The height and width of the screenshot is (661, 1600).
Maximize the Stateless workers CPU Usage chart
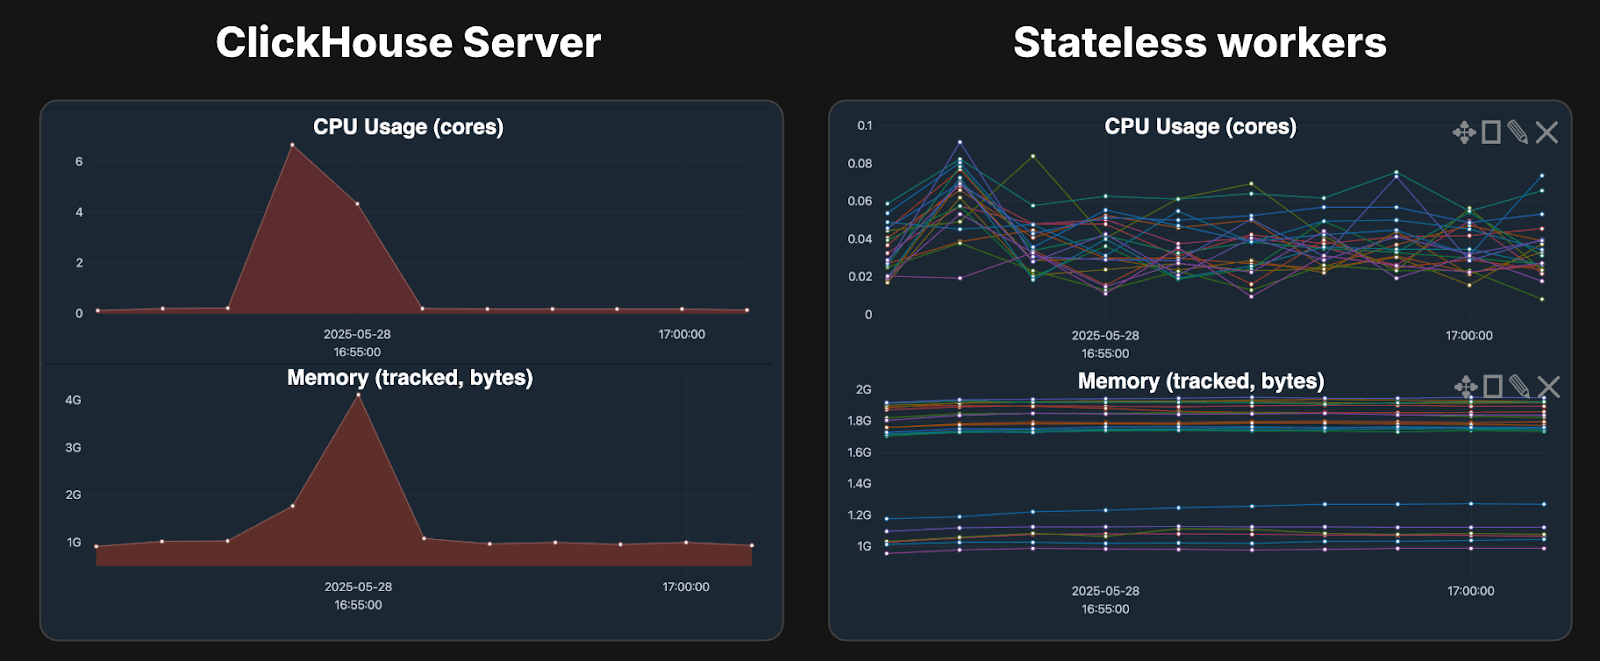pyautogui.click(x=1491, y=132)
